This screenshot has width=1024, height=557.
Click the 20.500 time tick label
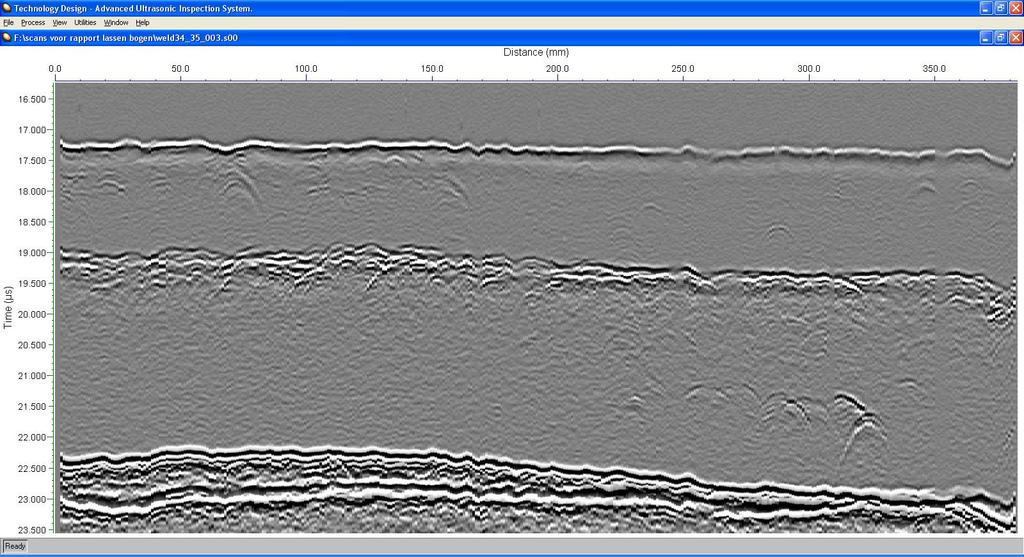coord(33,345)
